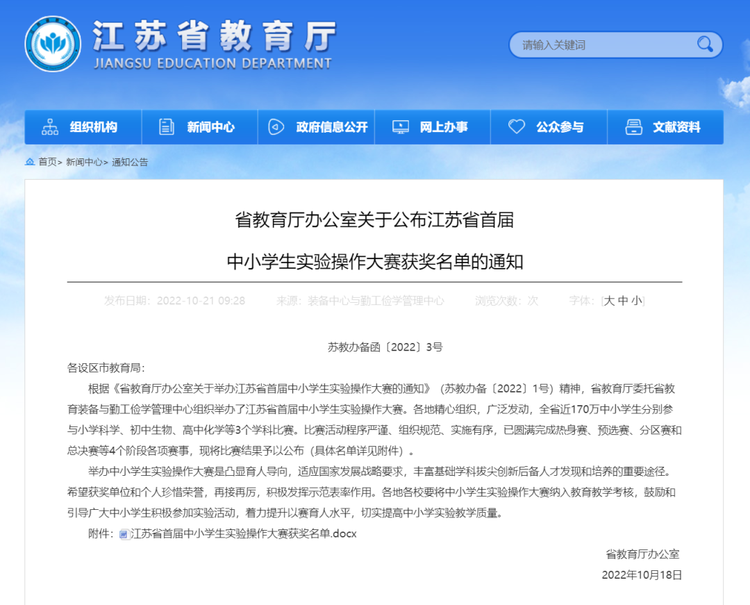
Task: Set font size to 中
Action: pos(623,301)
